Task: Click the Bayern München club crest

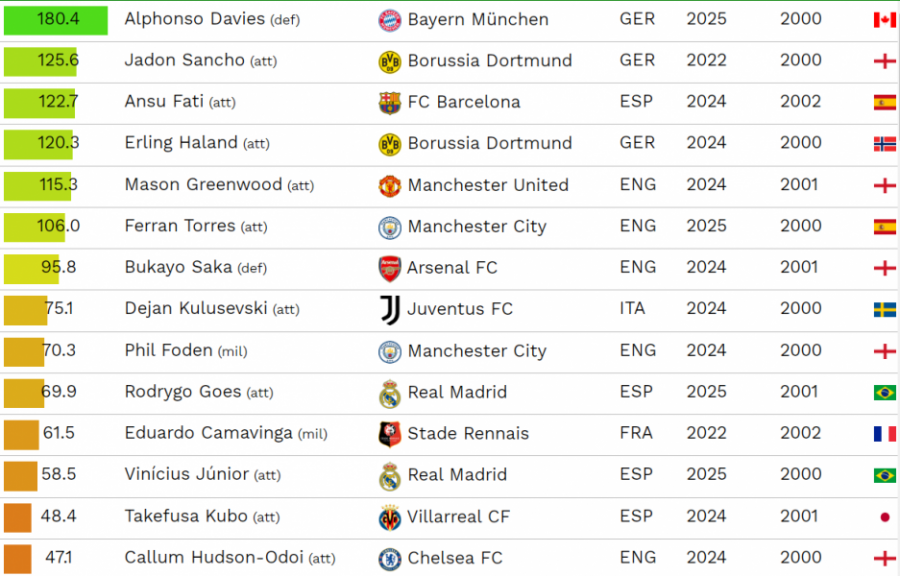Action: (390, 20)
